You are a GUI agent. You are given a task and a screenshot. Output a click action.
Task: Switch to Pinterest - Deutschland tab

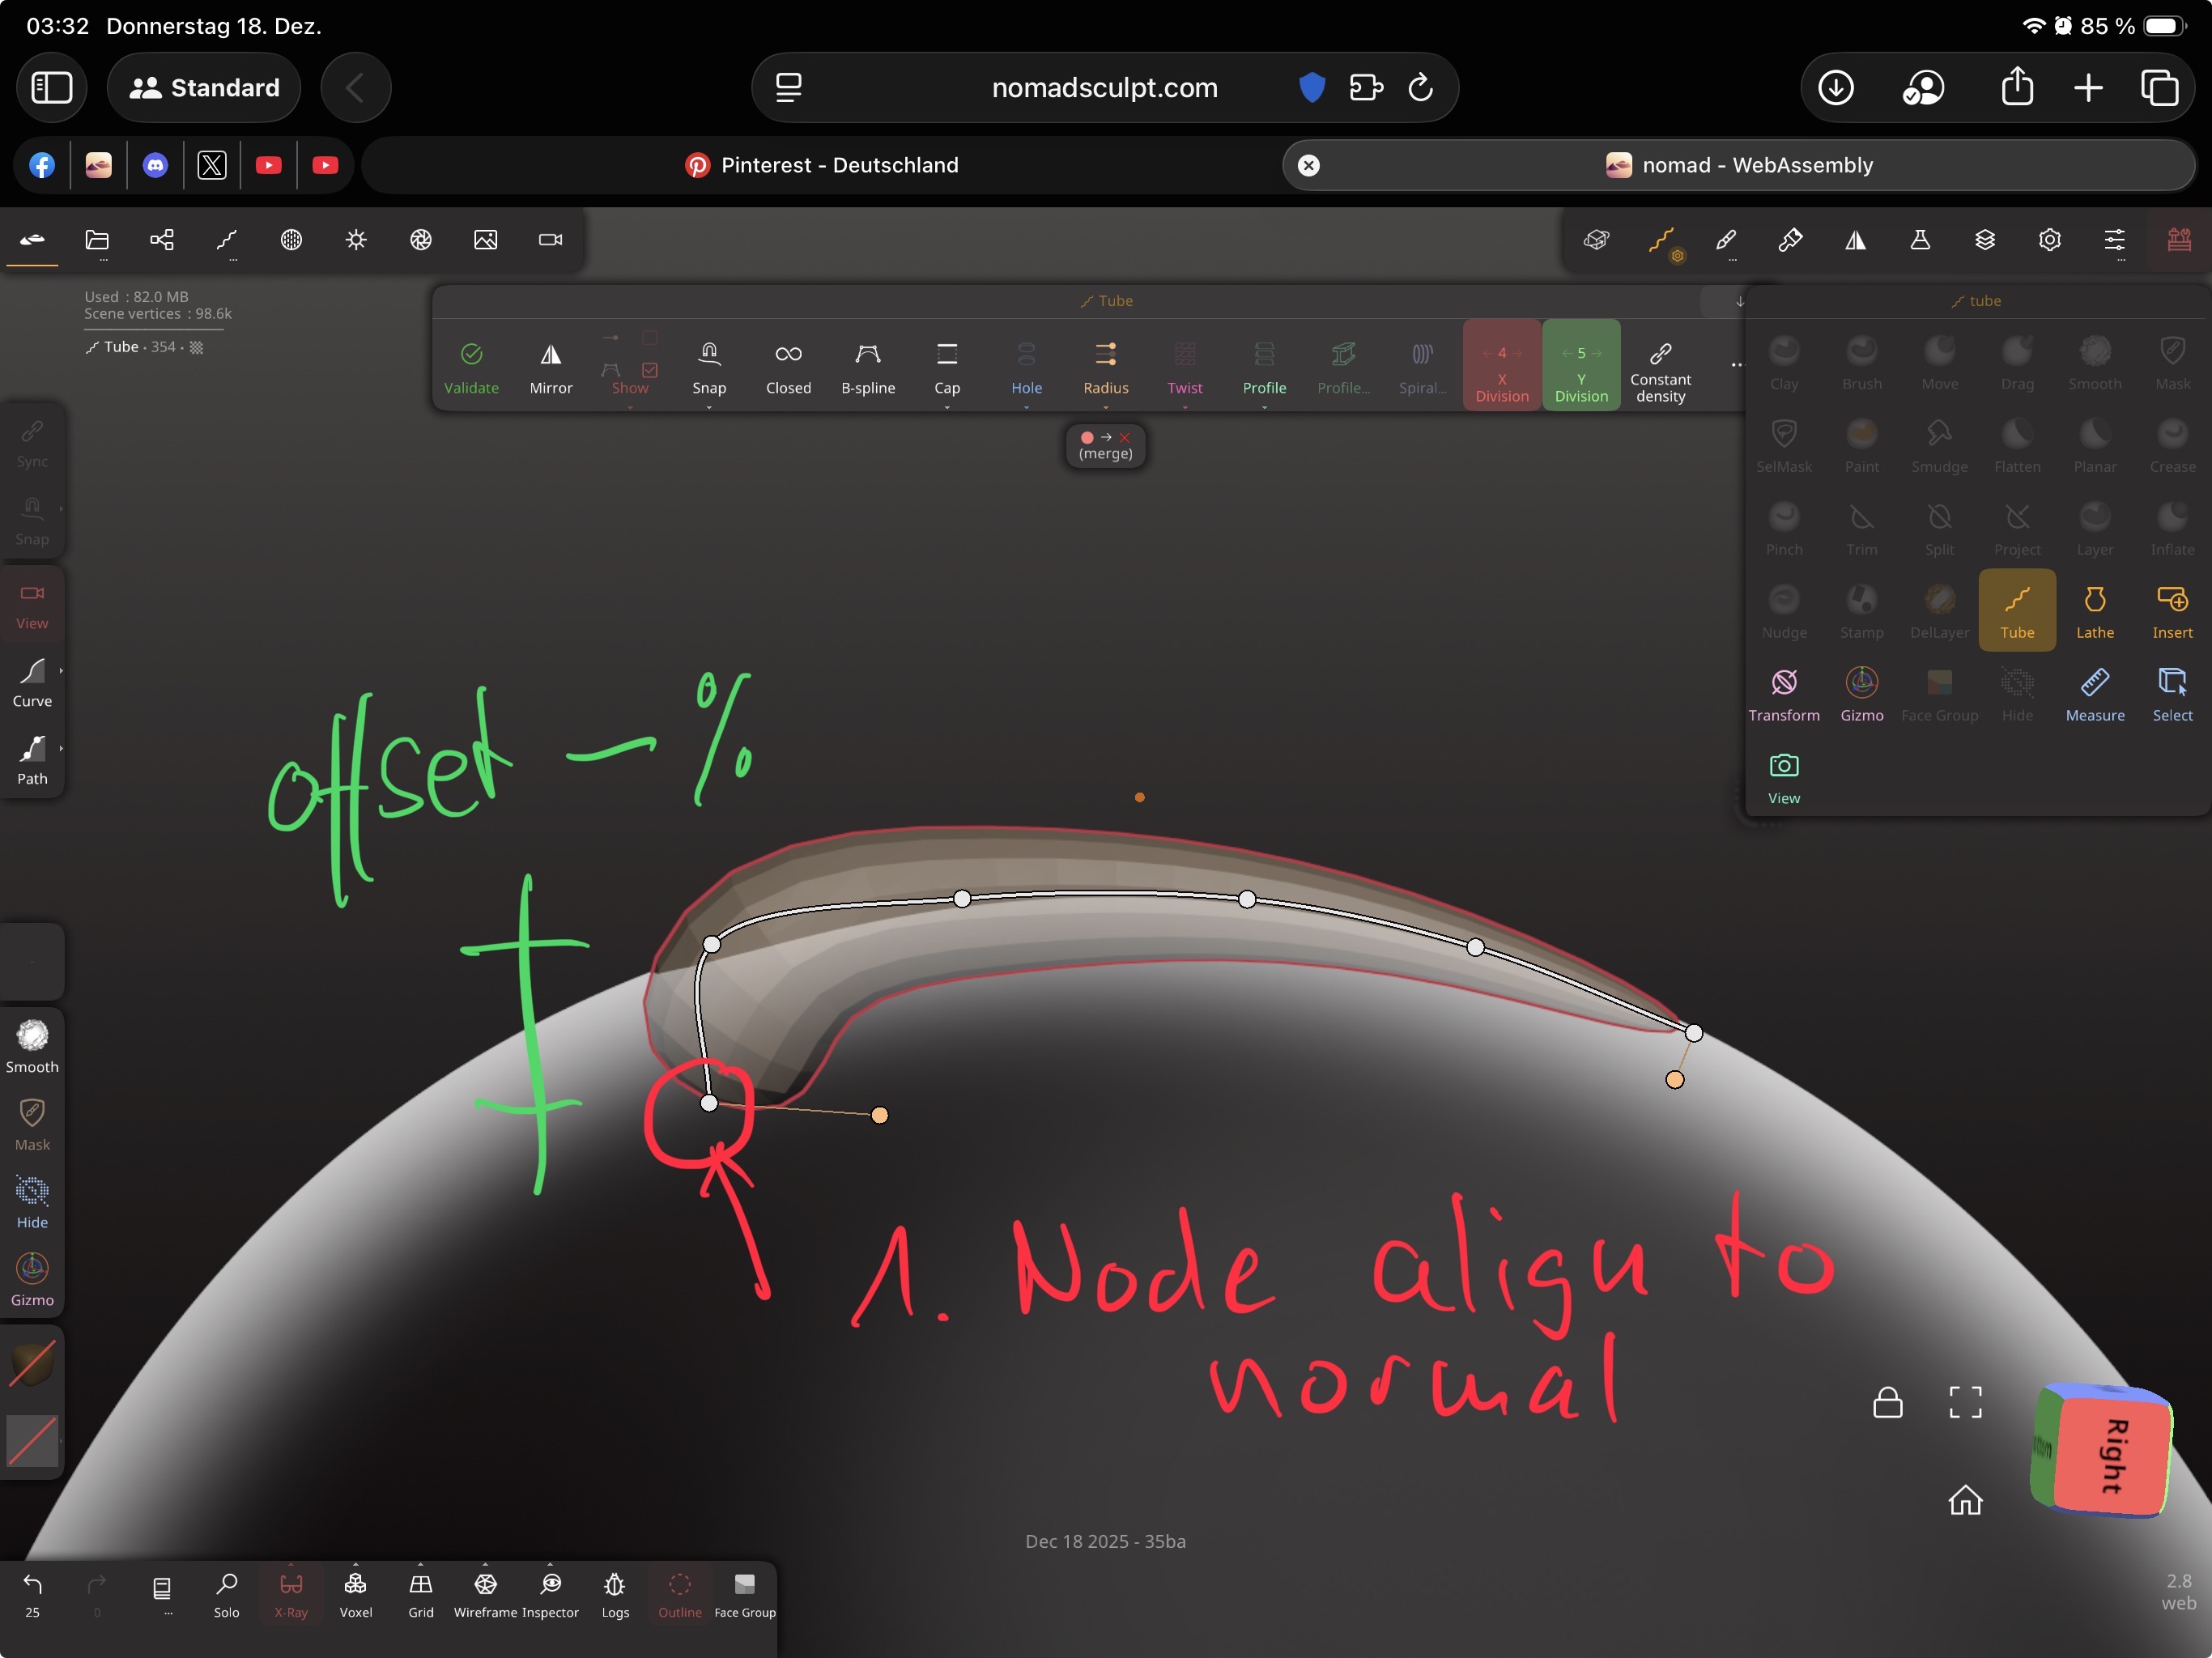[821, 165]
